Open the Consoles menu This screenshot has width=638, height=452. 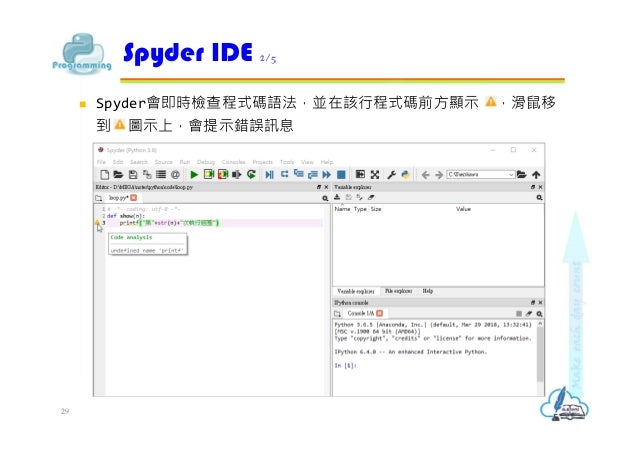(234, 162)
